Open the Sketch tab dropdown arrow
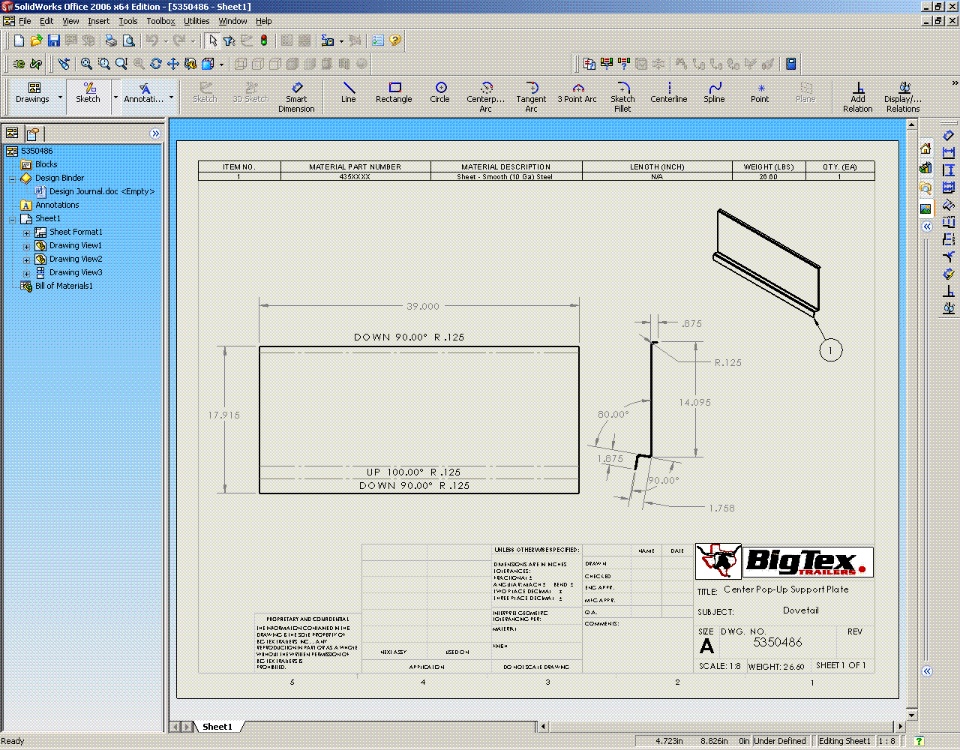 [x=115, y=97]
